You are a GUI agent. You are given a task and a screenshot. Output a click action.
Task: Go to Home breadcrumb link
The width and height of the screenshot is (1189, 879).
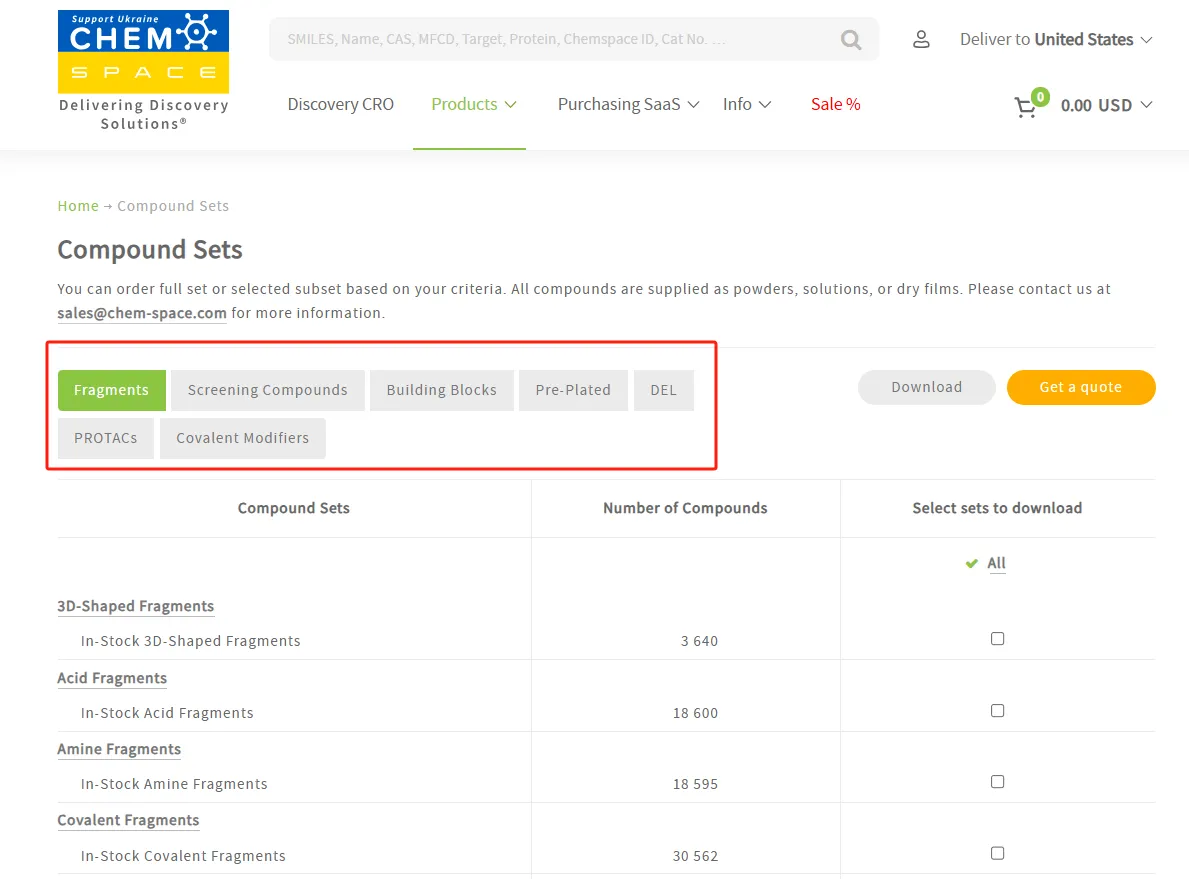tap(78, 206)
